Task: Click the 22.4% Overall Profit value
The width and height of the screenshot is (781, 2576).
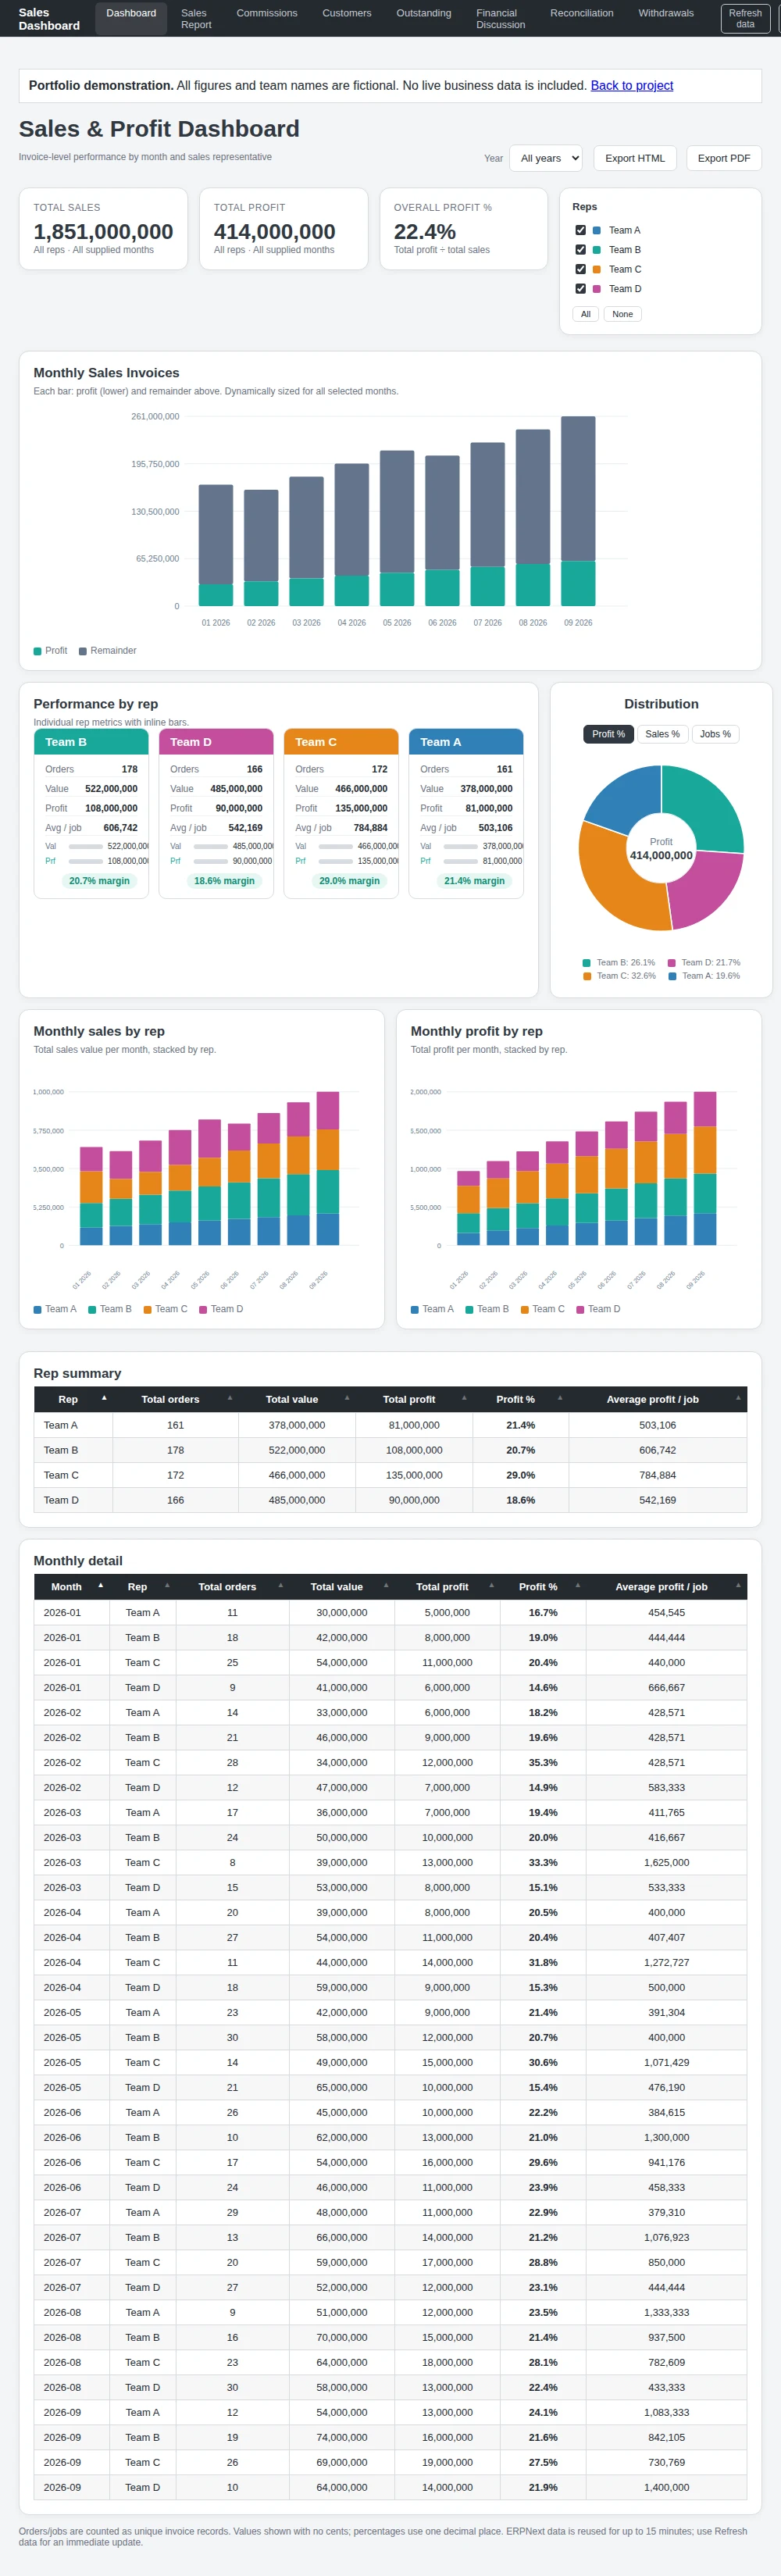Action: [425, 232]
